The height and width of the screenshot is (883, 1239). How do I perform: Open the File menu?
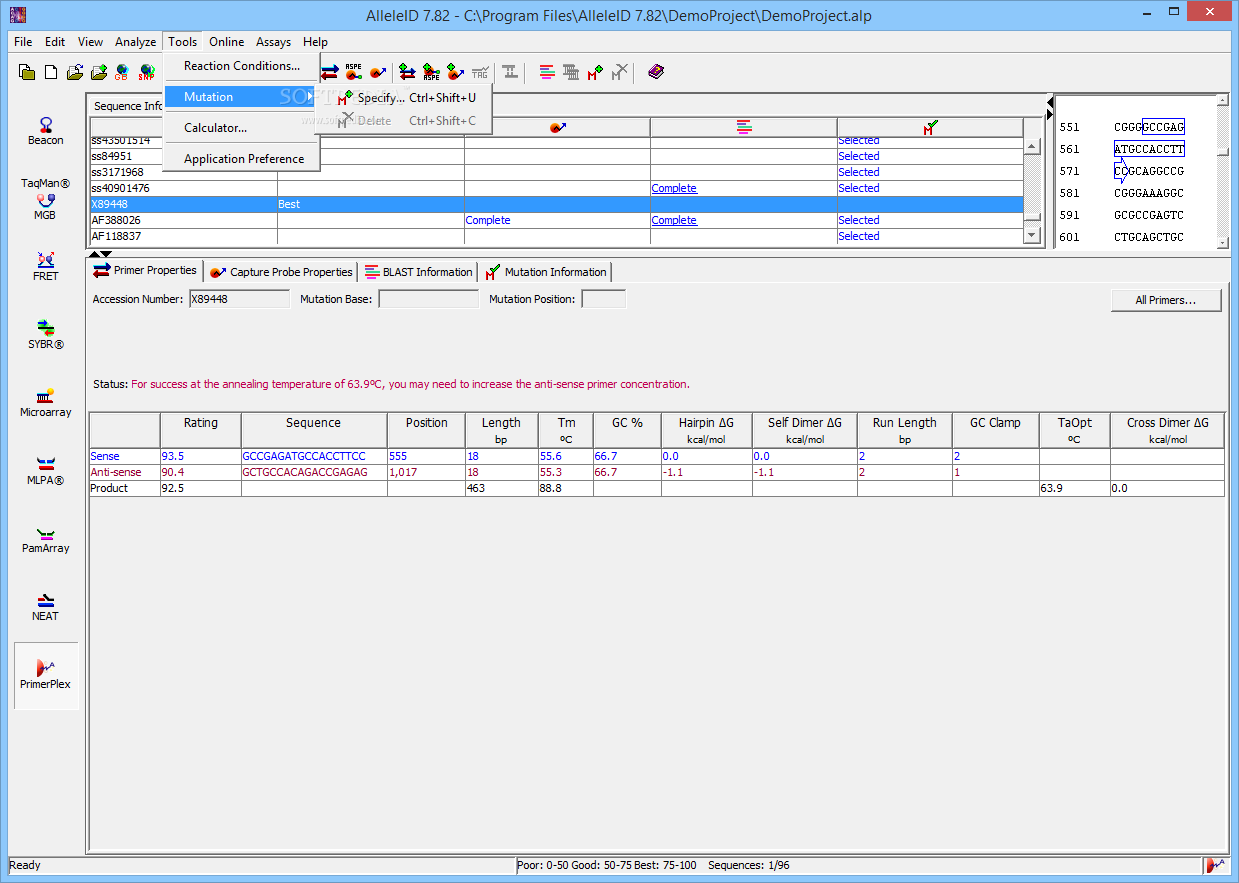coord(23,42)
